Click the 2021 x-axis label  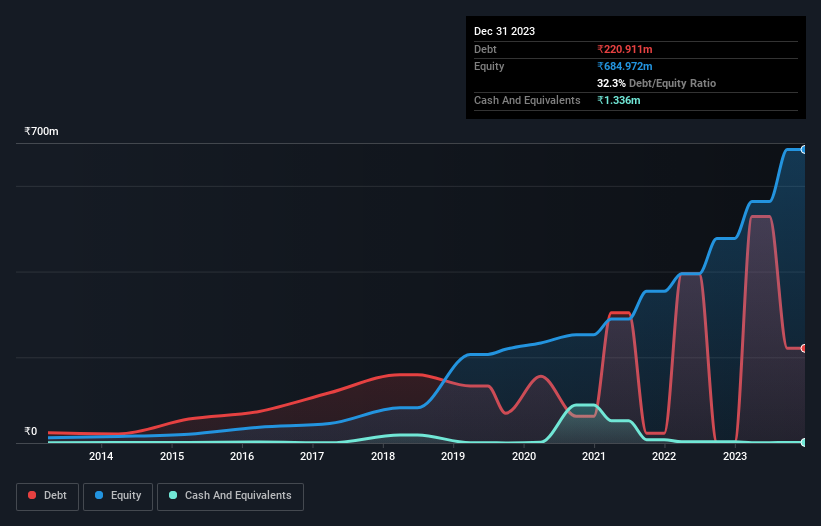[594, 456]
